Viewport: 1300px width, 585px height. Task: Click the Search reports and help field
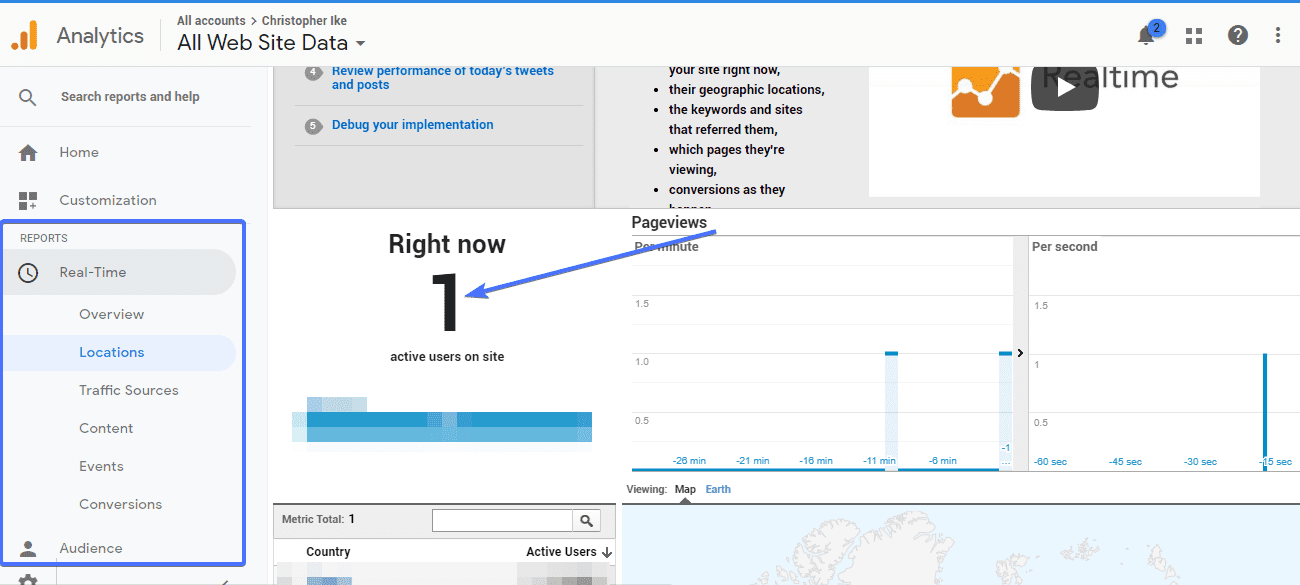(130, 97)
